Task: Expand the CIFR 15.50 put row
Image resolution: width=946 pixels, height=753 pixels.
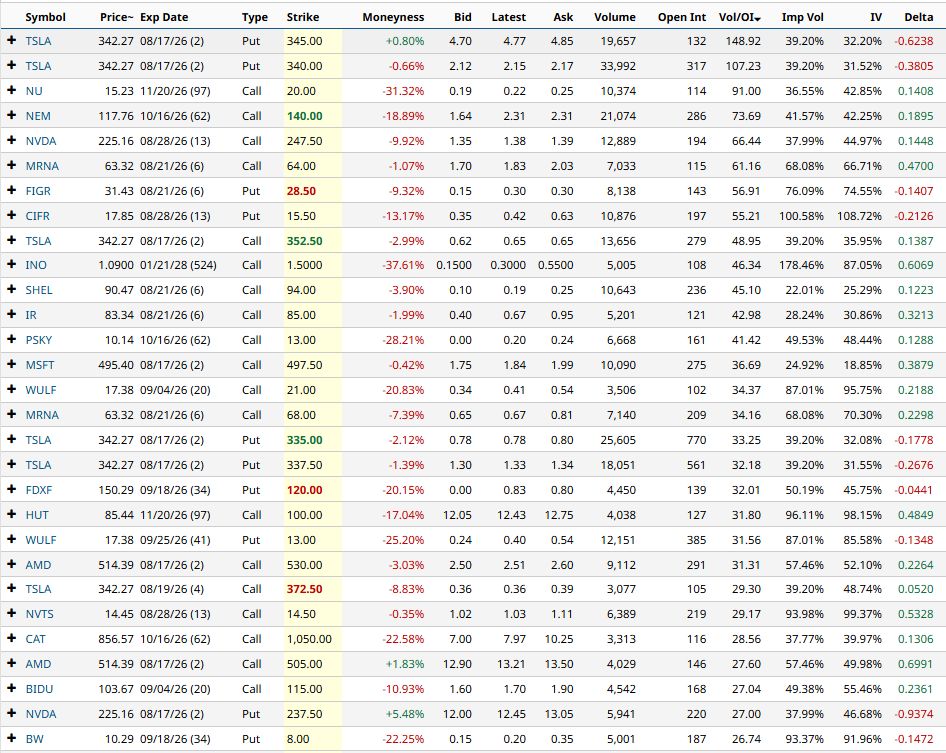Action: pos(11,215)
